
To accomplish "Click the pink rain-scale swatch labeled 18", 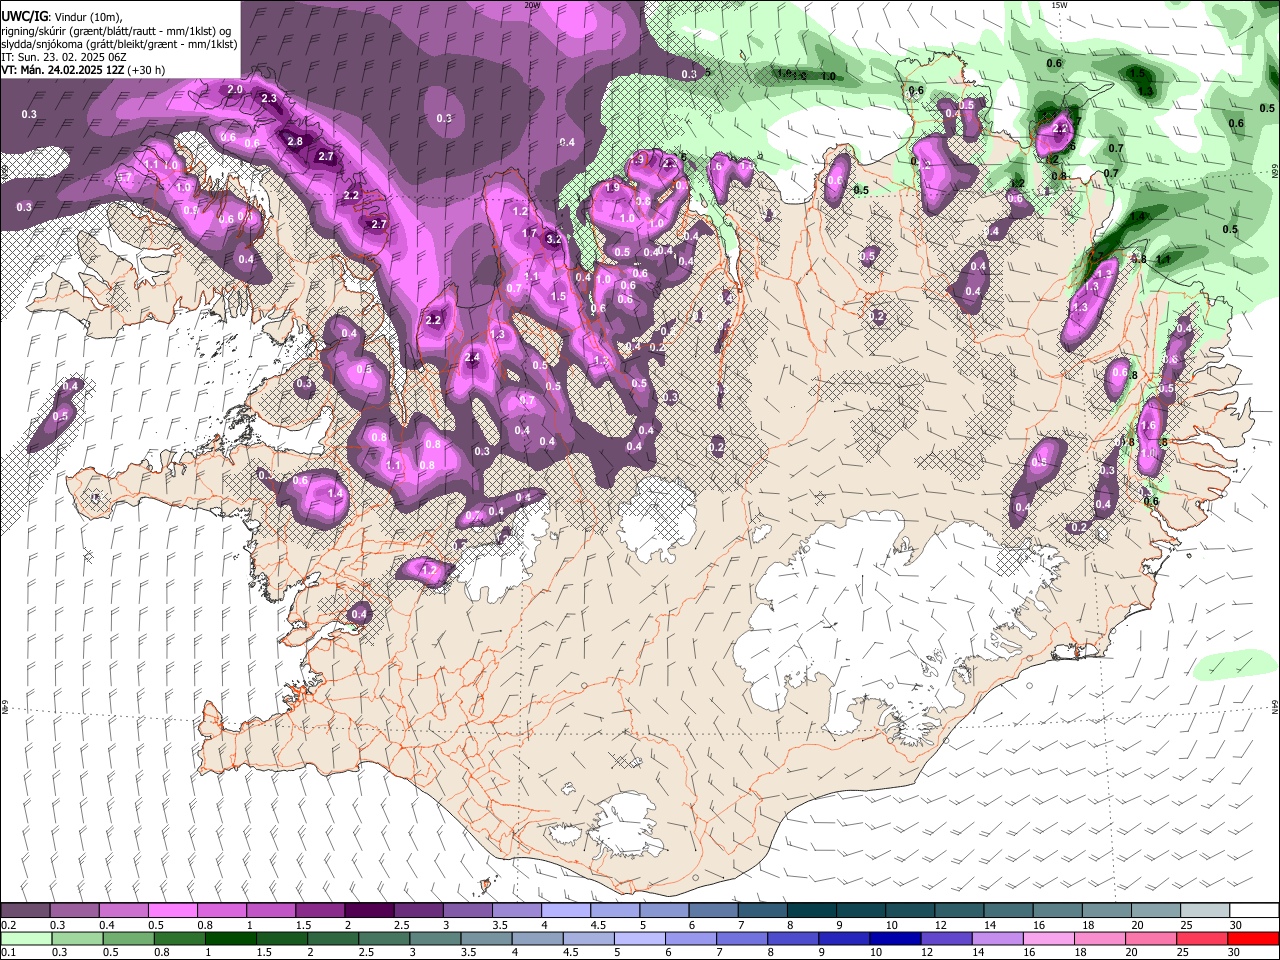I will coord(1100,938).
